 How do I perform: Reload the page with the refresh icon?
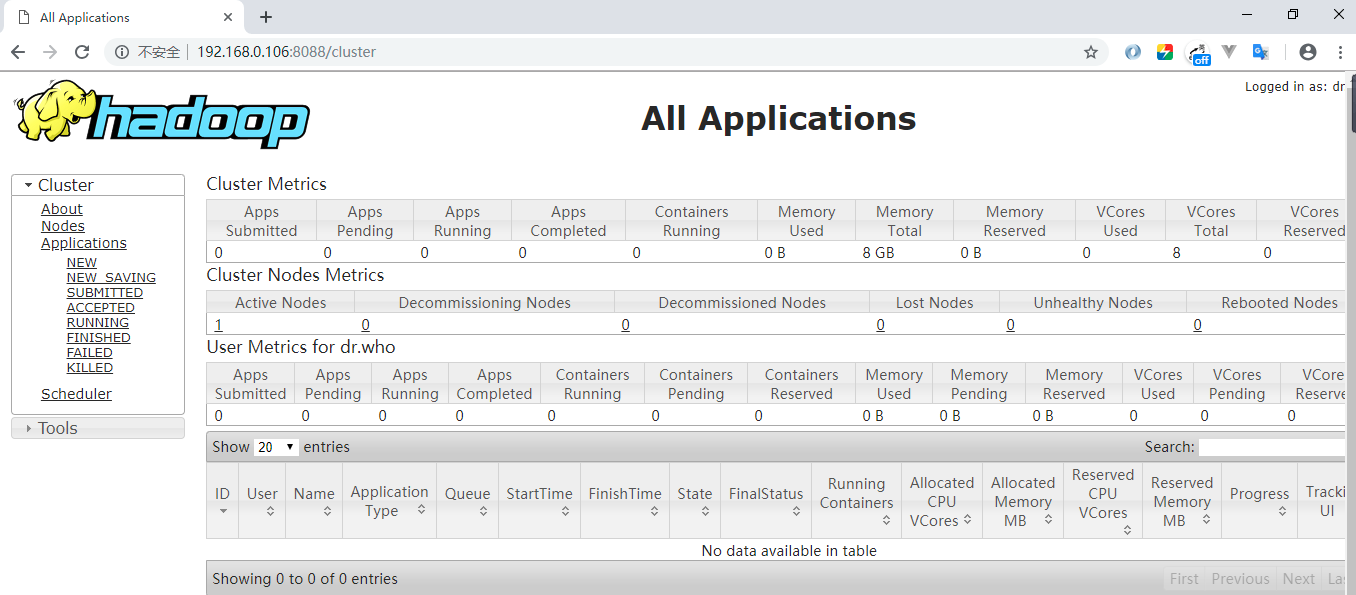pyautogui.click(x=82, y=52)
